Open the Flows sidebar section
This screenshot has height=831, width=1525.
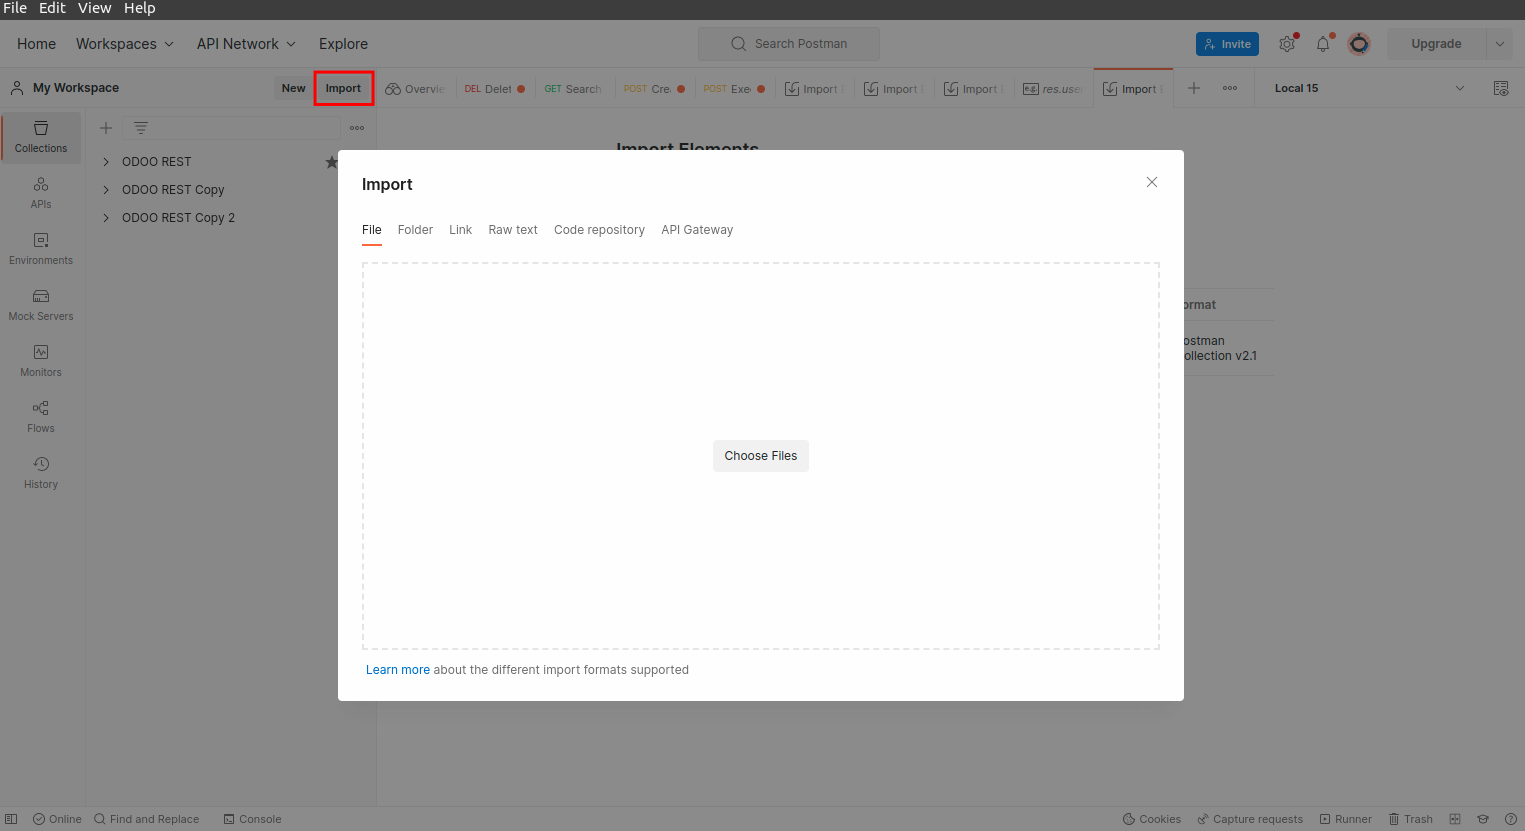tap(41, 417)
